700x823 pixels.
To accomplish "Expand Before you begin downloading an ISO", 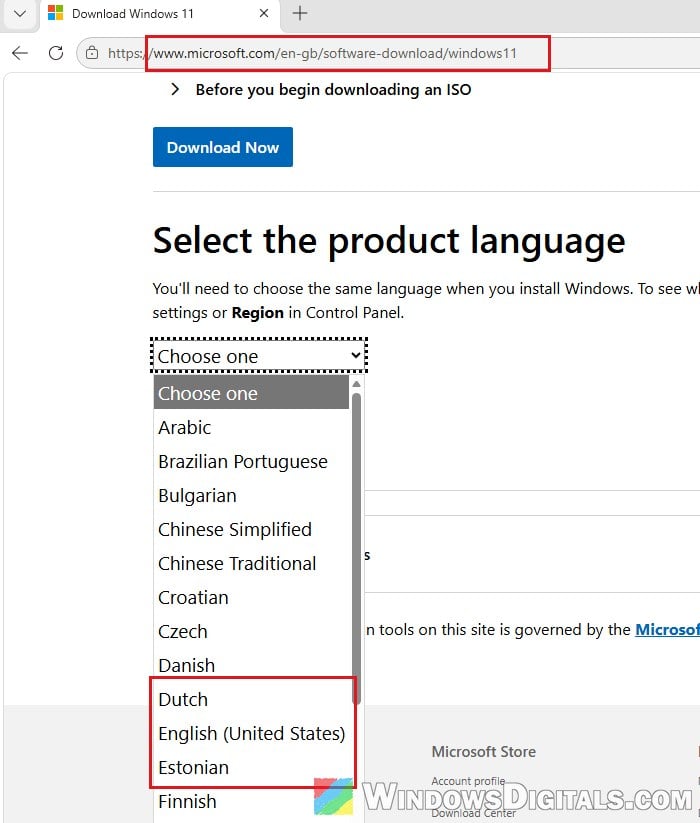I will pos(321,90).
